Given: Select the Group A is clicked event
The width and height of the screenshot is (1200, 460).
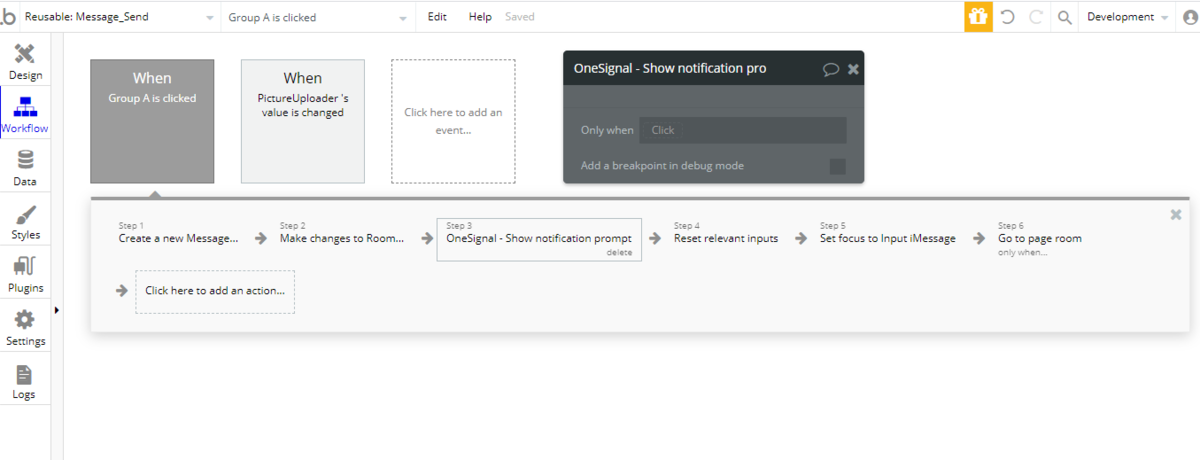Looking at the screenshot, I should tap(152, 121).
